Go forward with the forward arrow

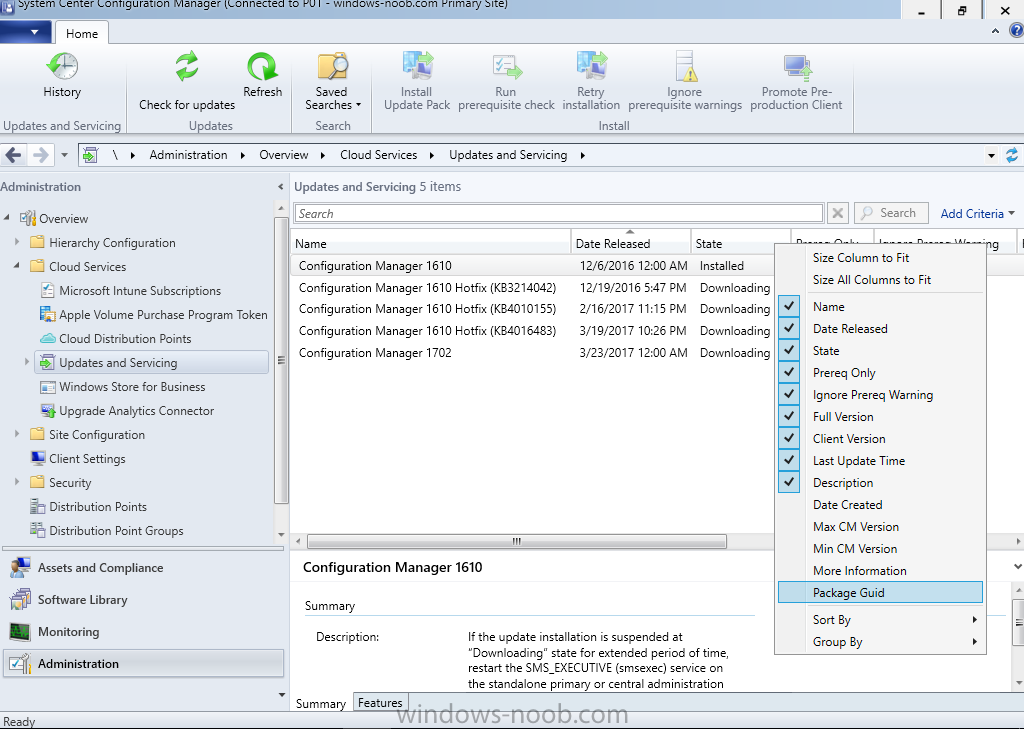point(40,155)
